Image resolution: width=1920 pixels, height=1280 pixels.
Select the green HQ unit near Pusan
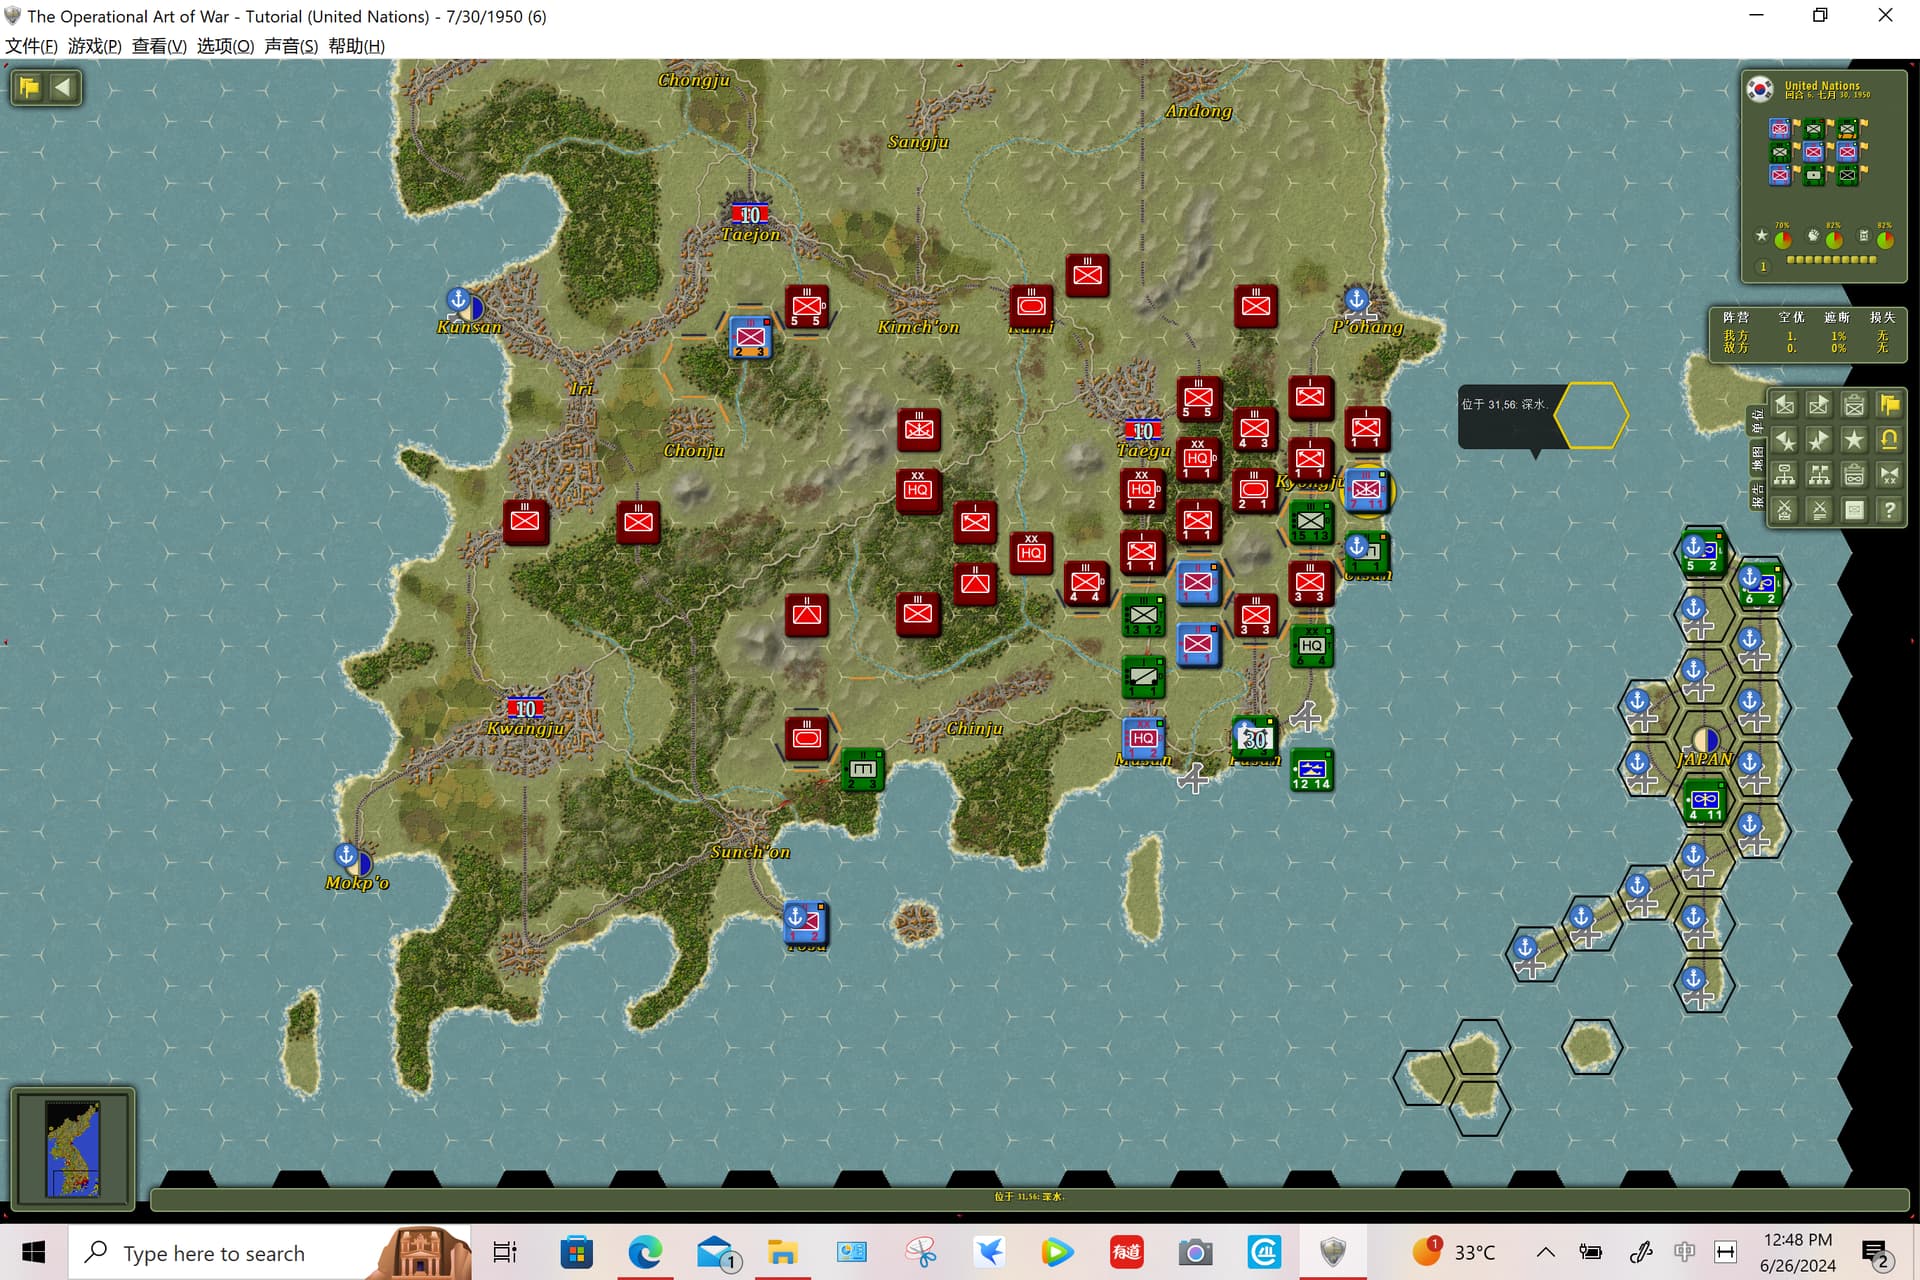1311,646
